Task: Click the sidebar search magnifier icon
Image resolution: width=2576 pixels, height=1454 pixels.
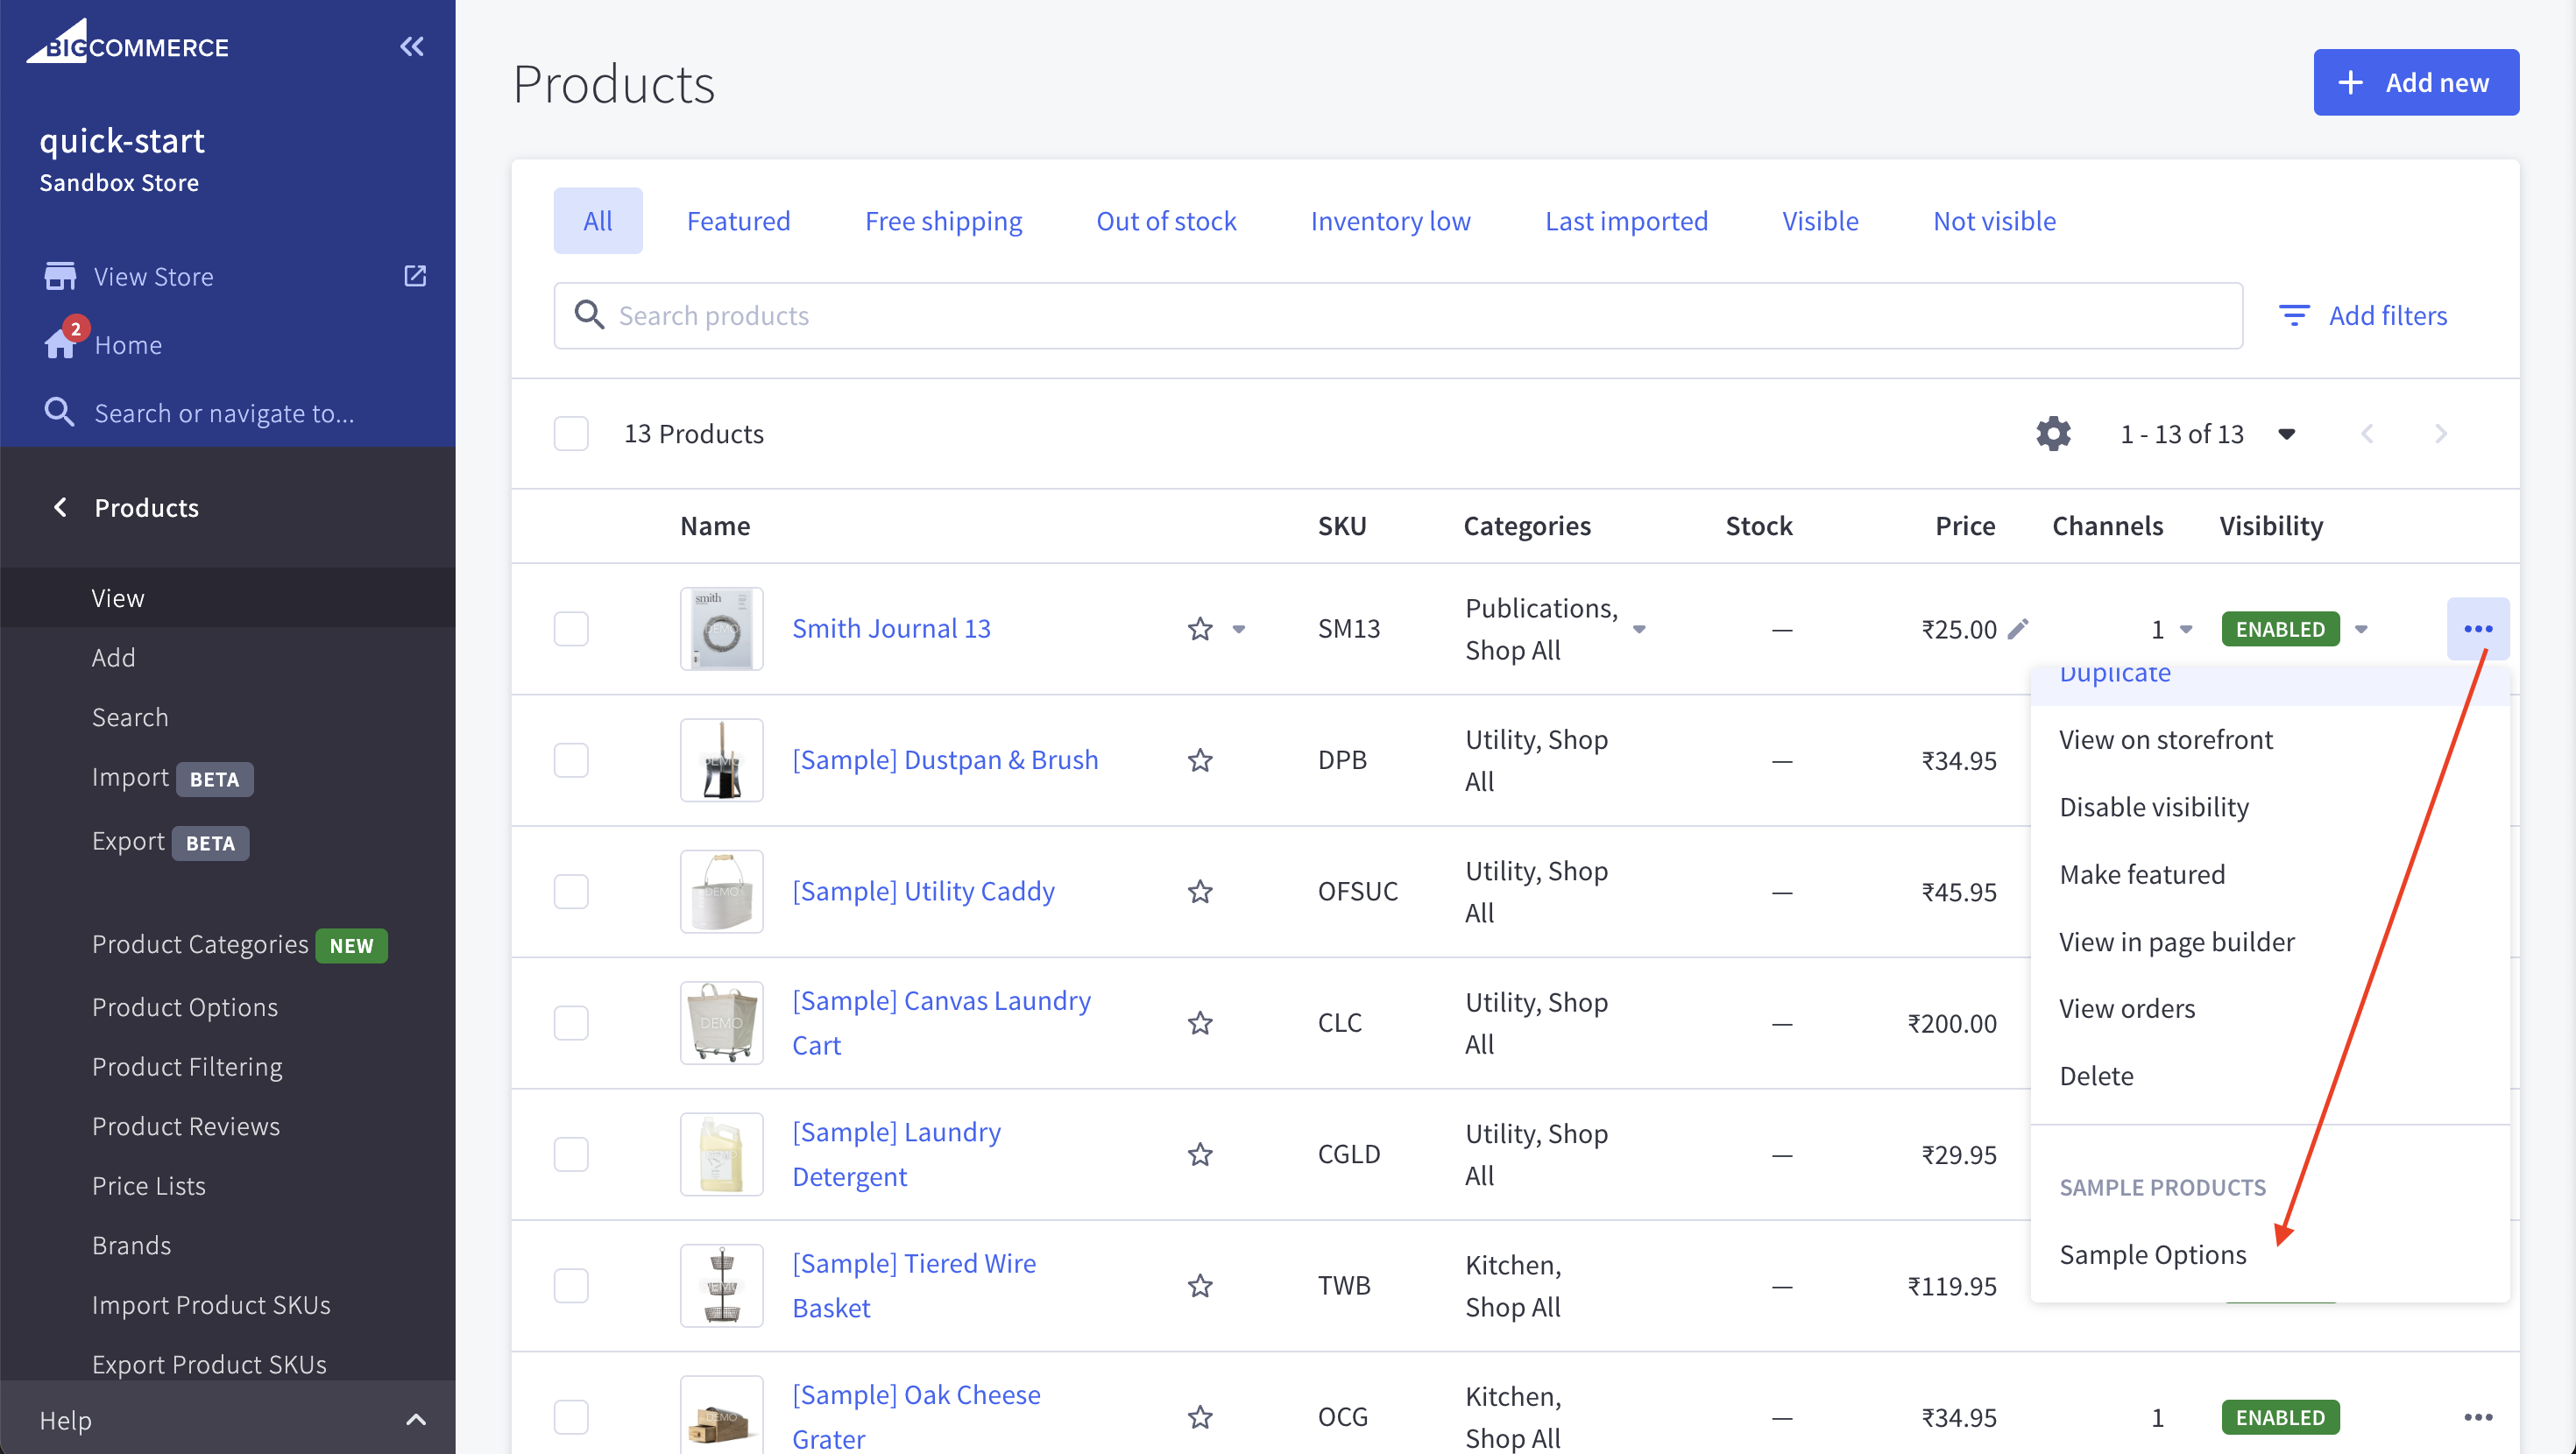Action: coord(59,412)
